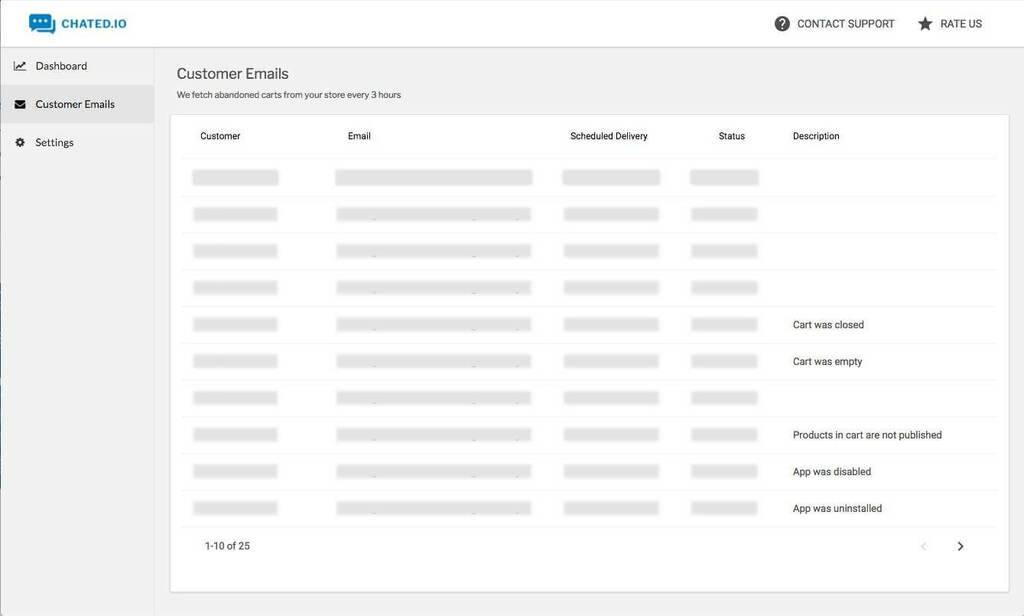
Task: Open the Settings menu item
Action: [77, 142]
